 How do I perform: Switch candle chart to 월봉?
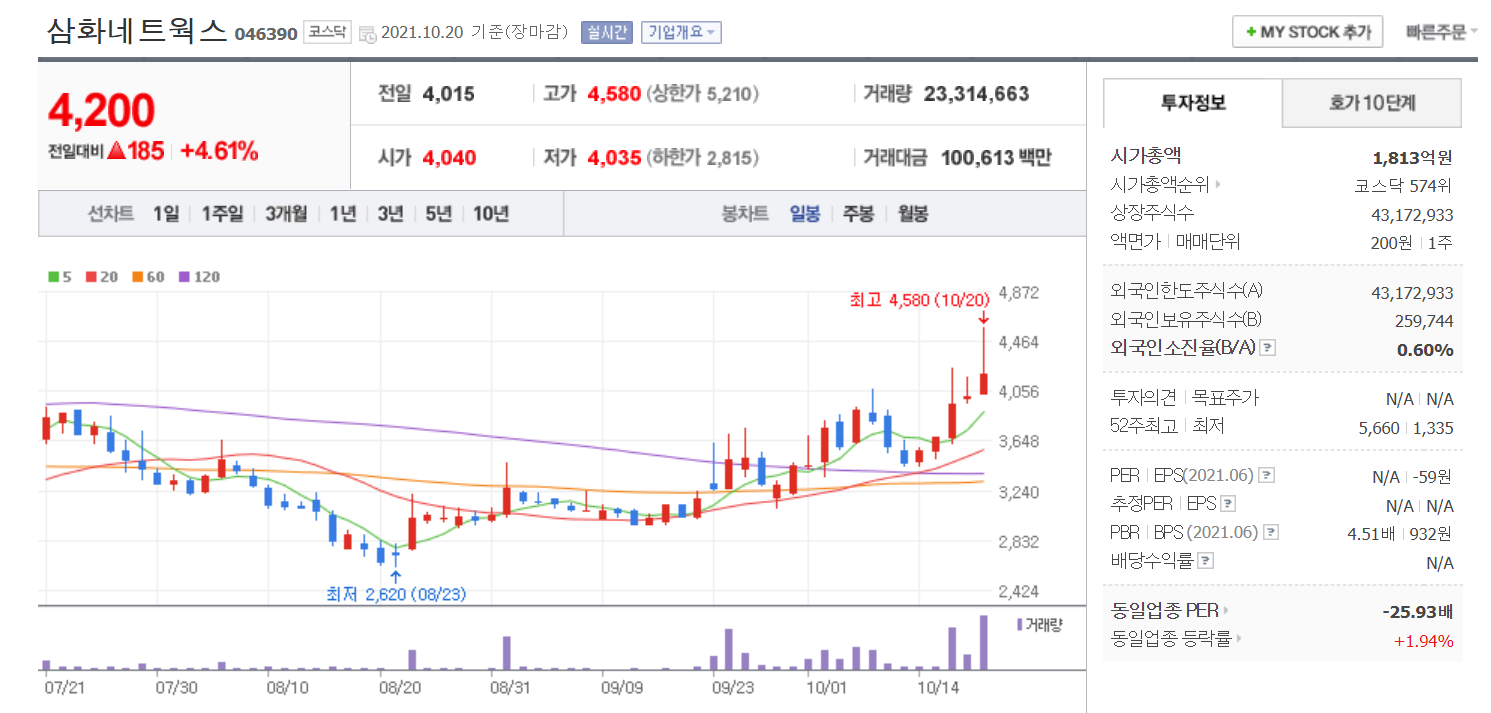pos(912,213)
